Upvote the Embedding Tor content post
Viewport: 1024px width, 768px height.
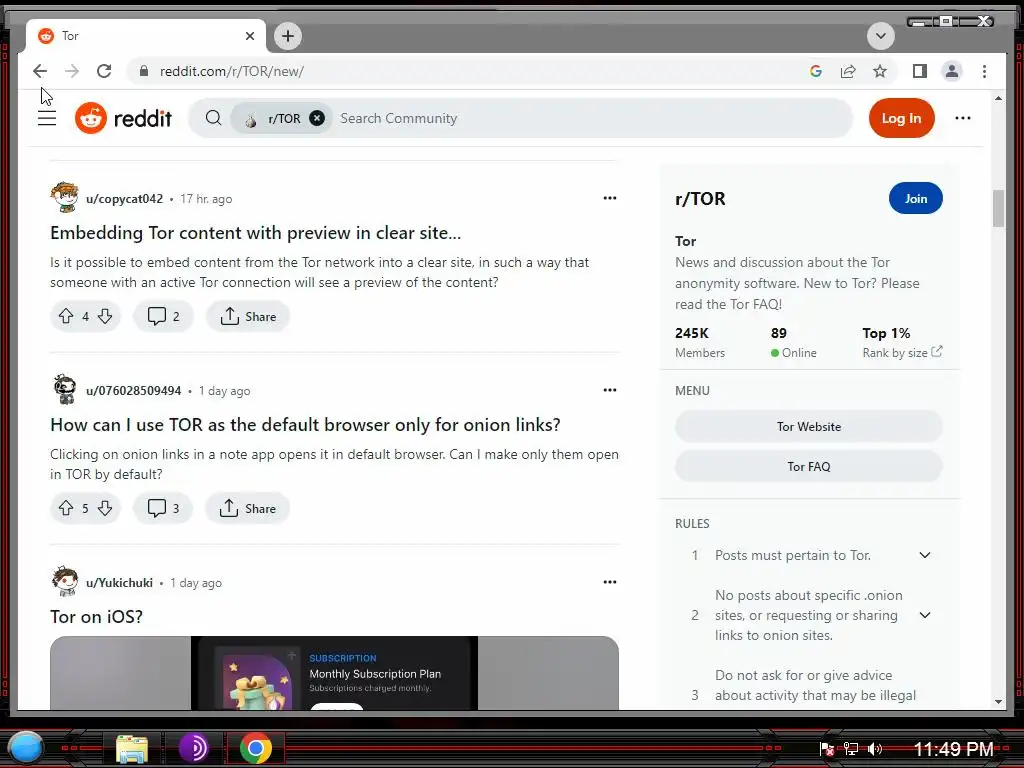(66, 317)
